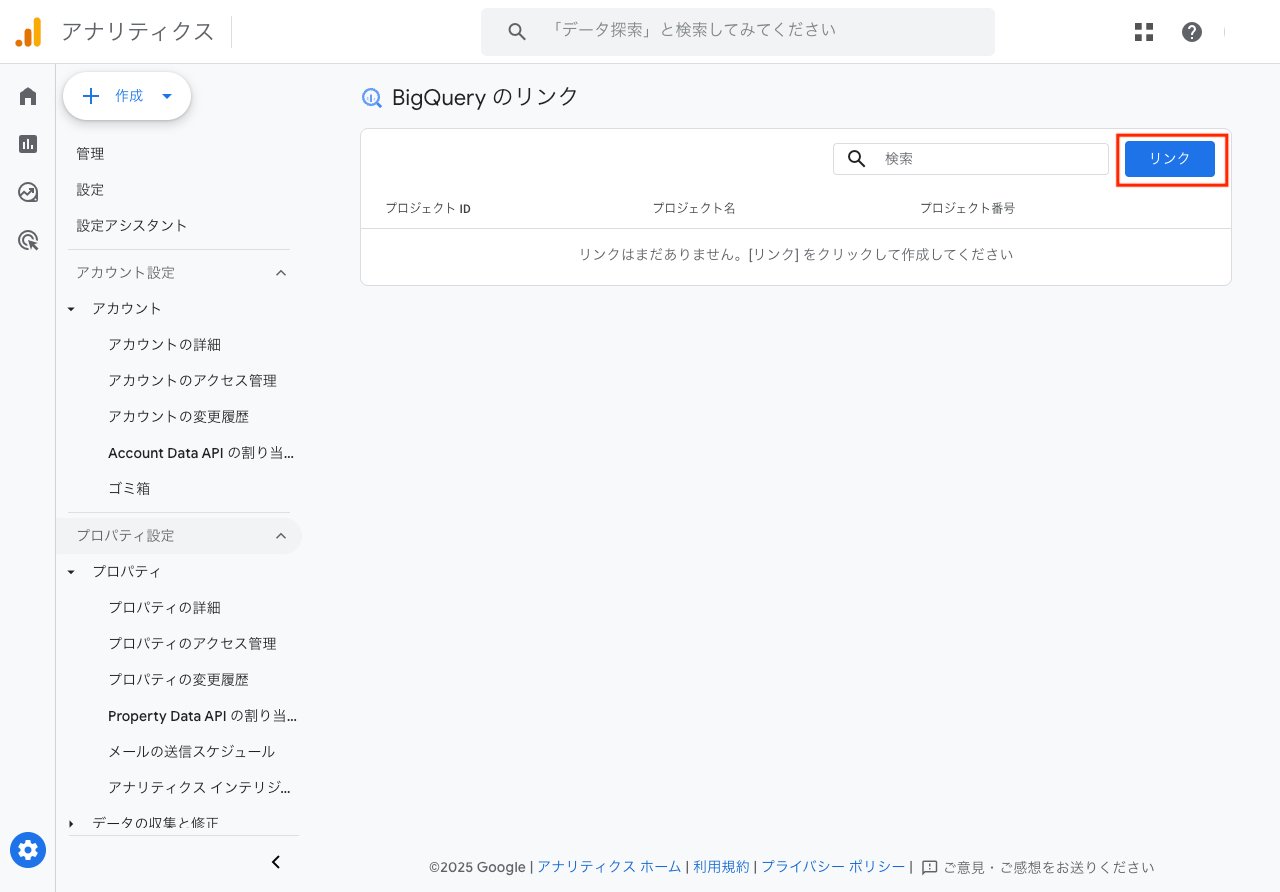Collapse the sidebar with the chevron arrow
This screenshot has height=892, width=1280.
(x=275, y=861)
